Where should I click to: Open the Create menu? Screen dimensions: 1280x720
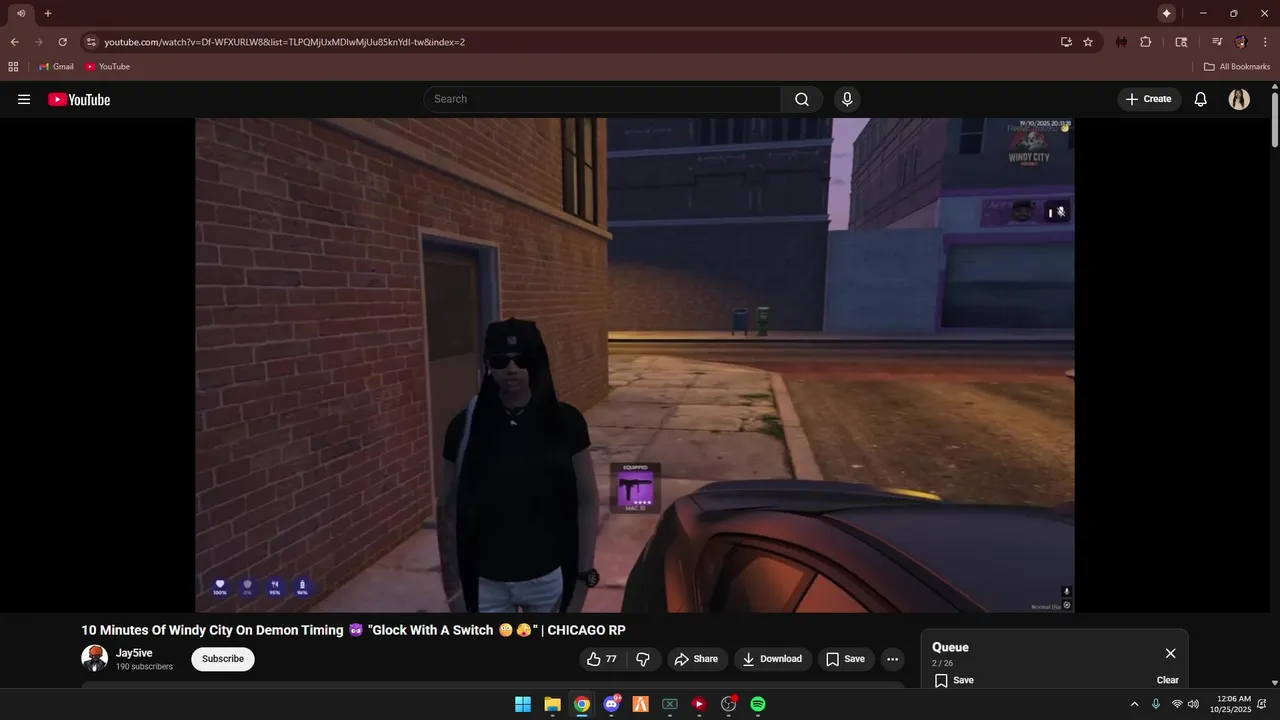coord(1149,99)
